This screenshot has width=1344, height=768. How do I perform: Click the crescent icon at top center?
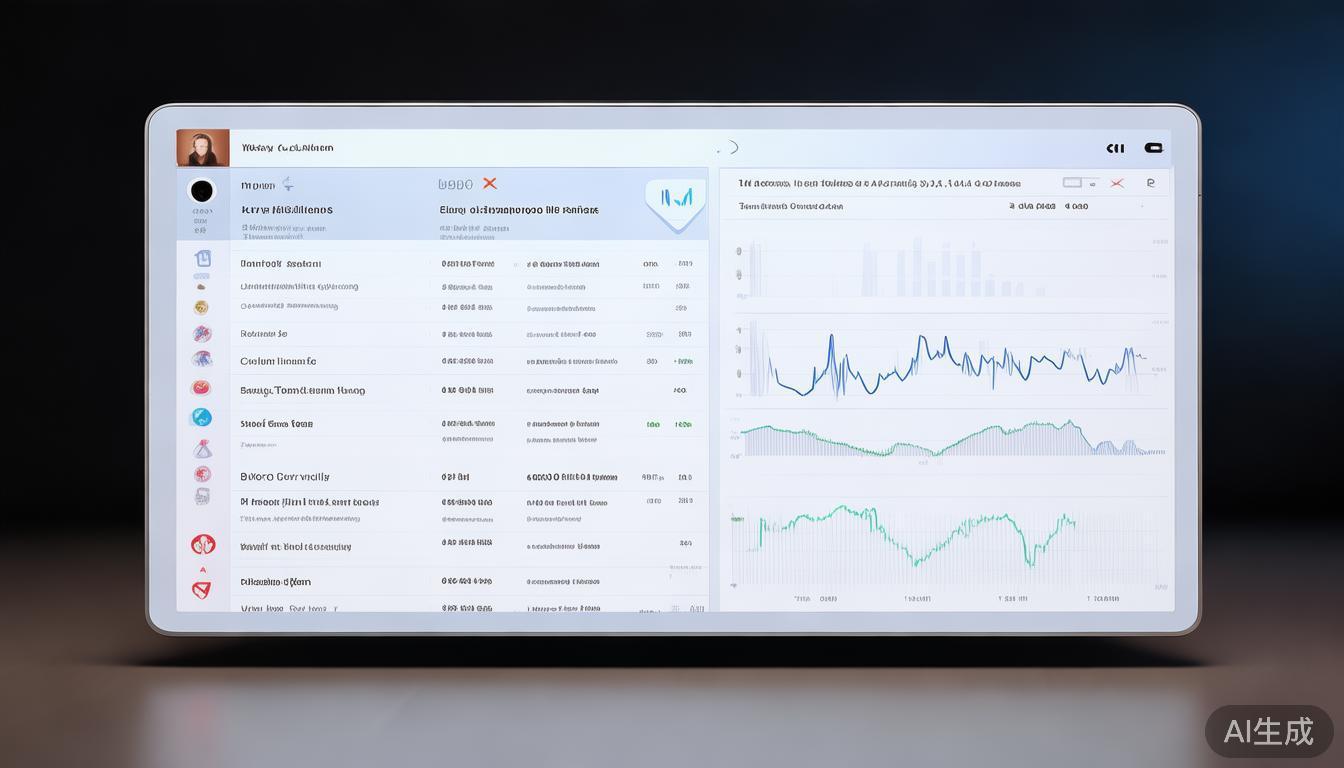[732, 148]
